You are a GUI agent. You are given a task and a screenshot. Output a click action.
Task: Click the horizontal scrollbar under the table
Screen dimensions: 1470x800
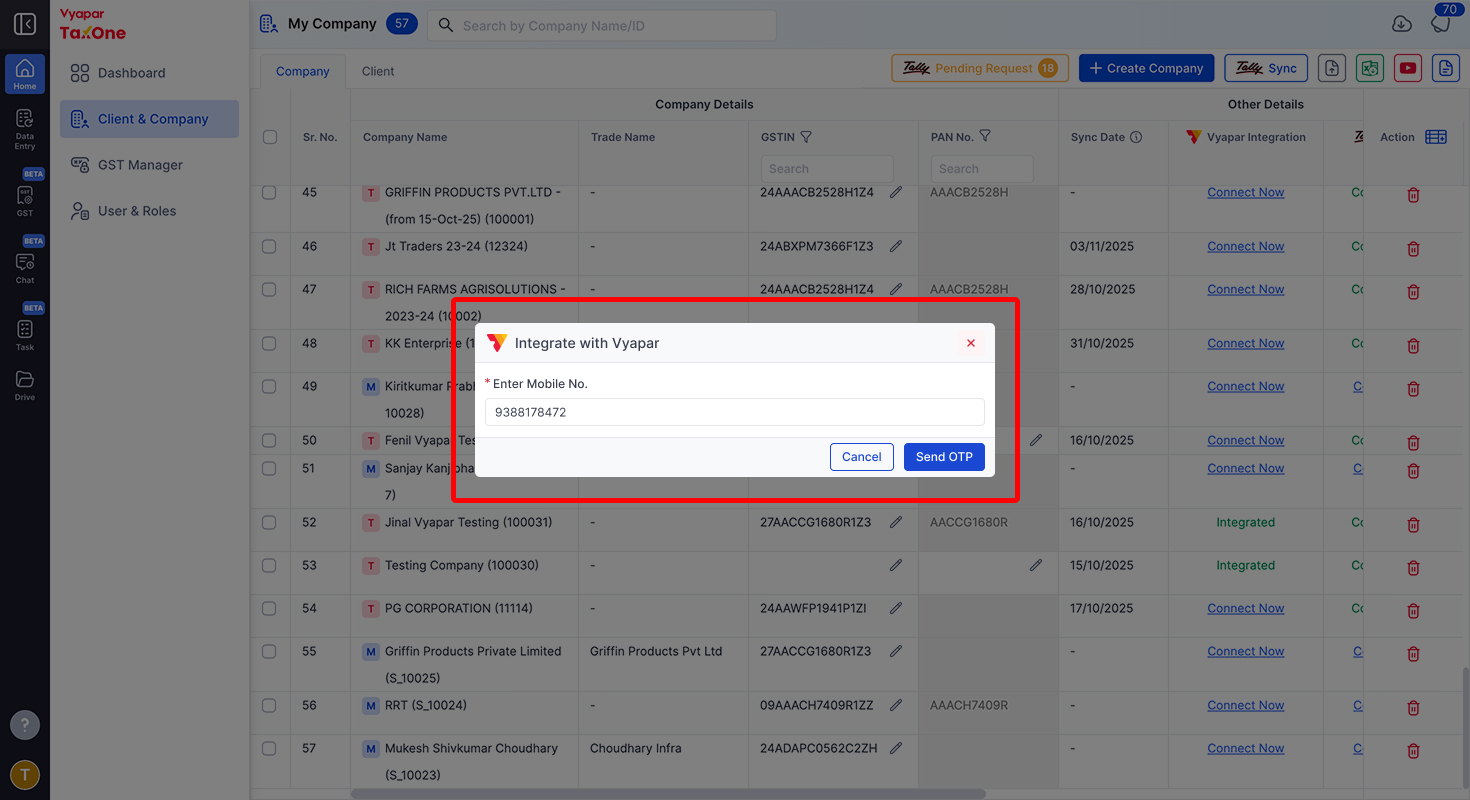pos(668,794)
